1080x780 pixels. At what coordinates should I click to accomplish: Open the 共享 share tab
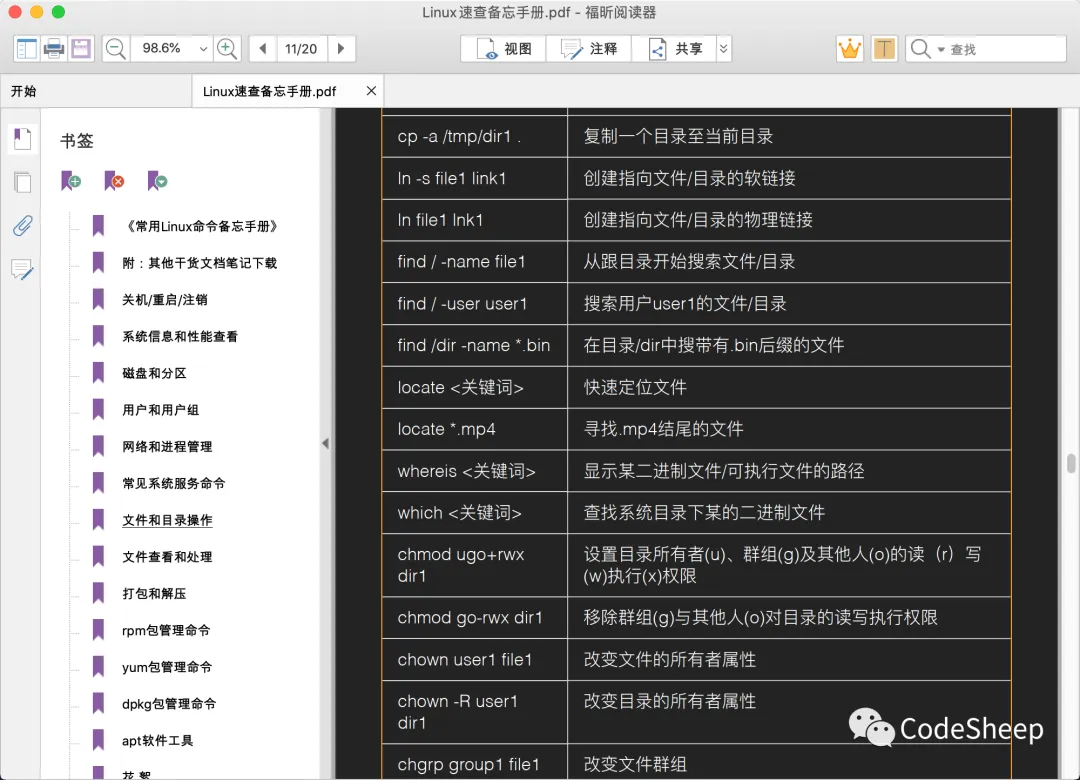(x=675, y=49)
